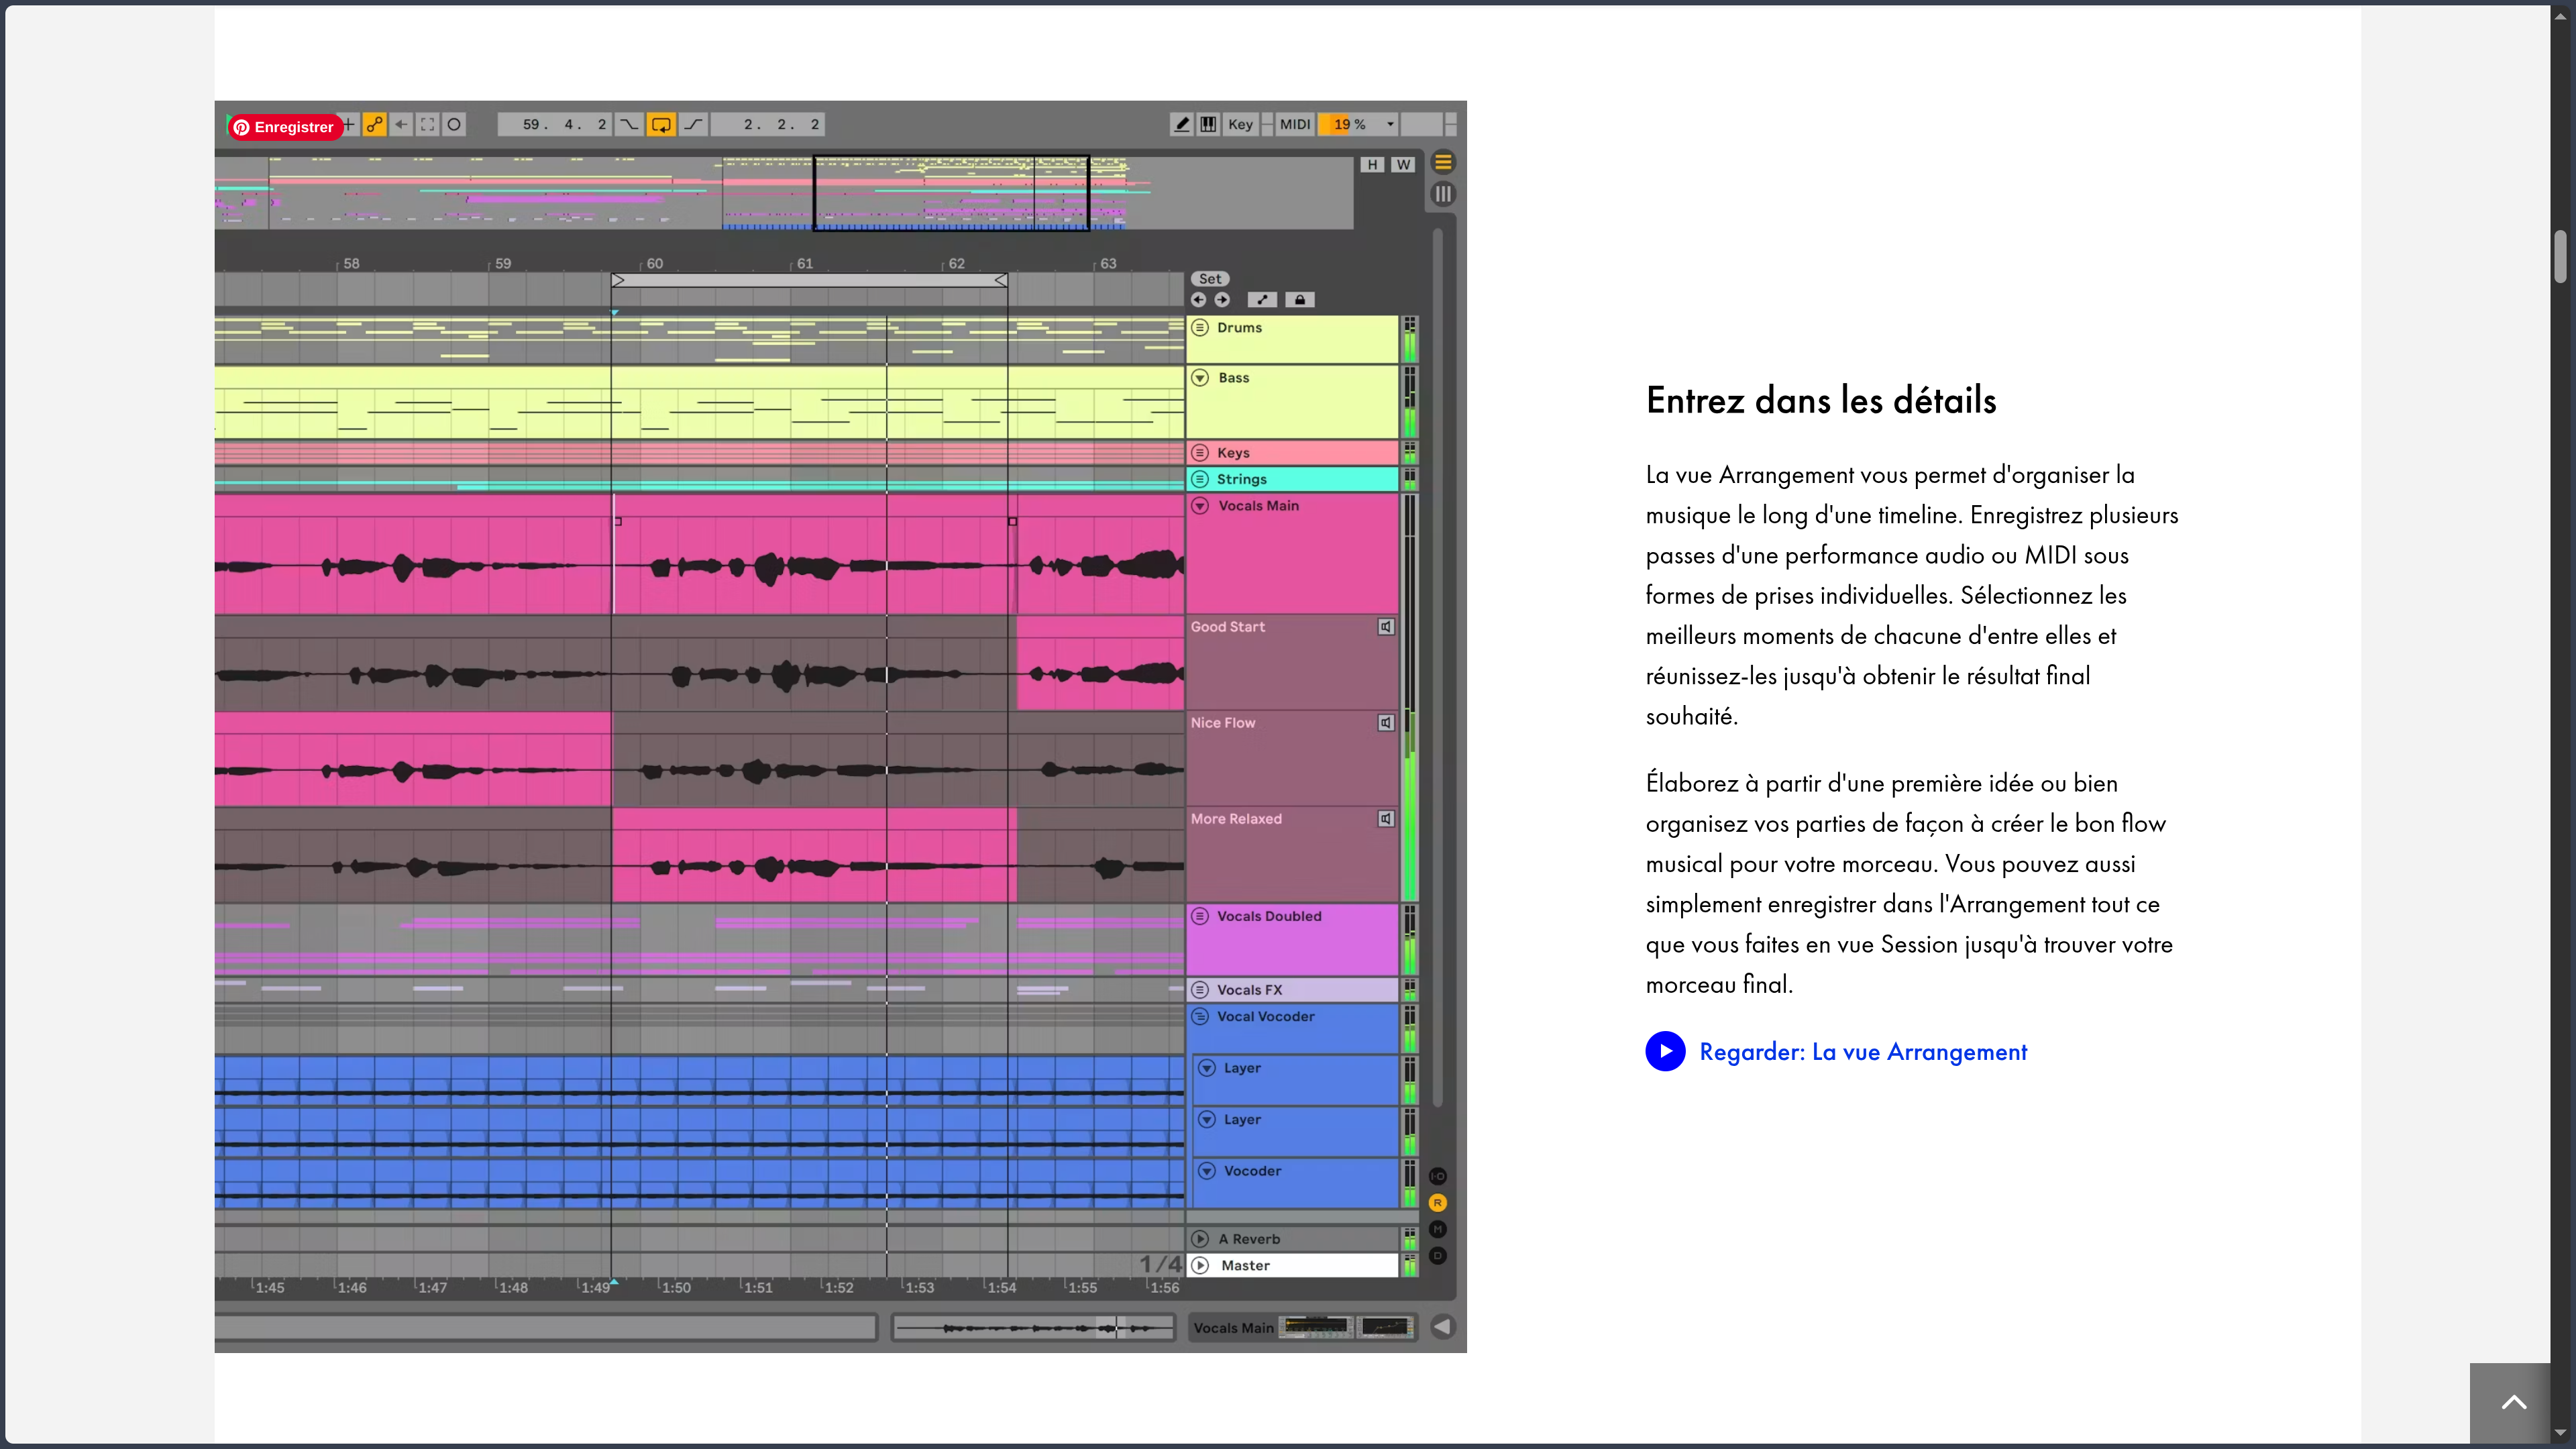
Task: Click the Next Locator right arrow
Action: click(x=1222, y=300)
